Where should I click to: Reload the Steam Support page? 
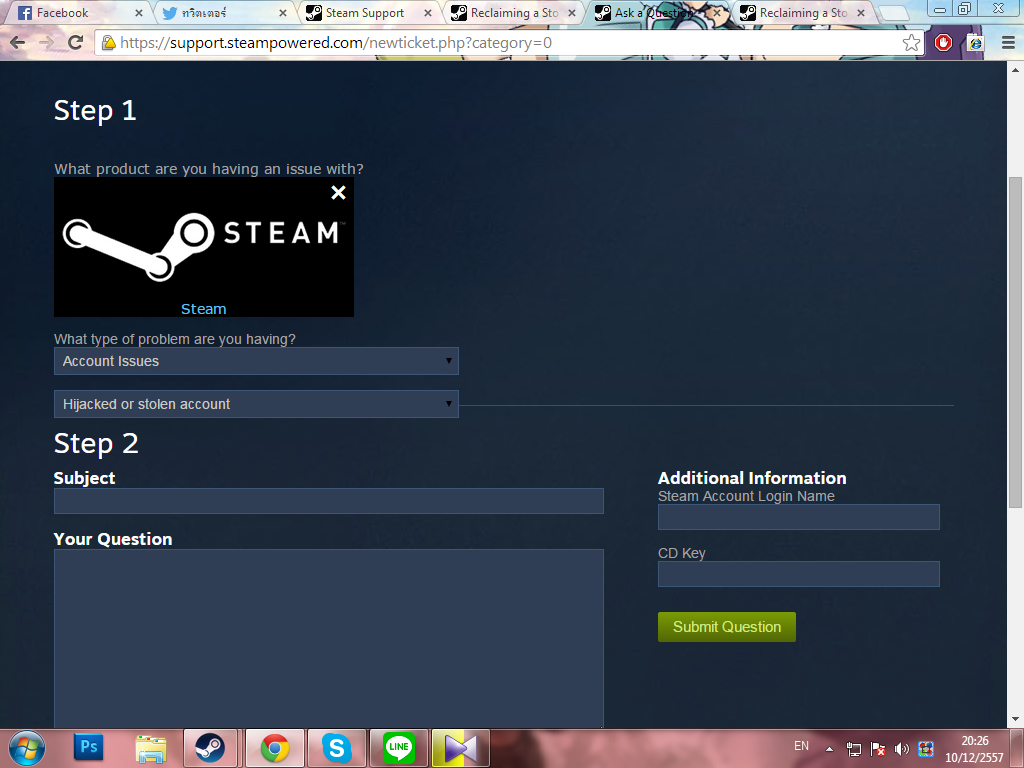(x=76, y=43)
